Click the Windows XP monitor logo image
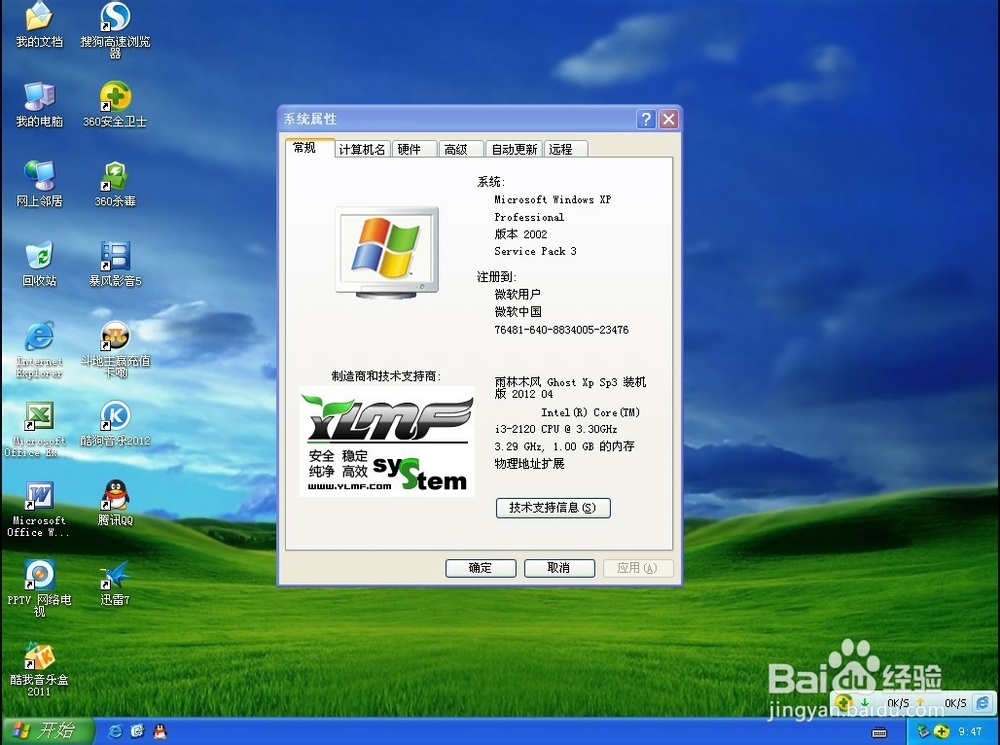This screenshot has width=1000, height=745. coord(387,252)
